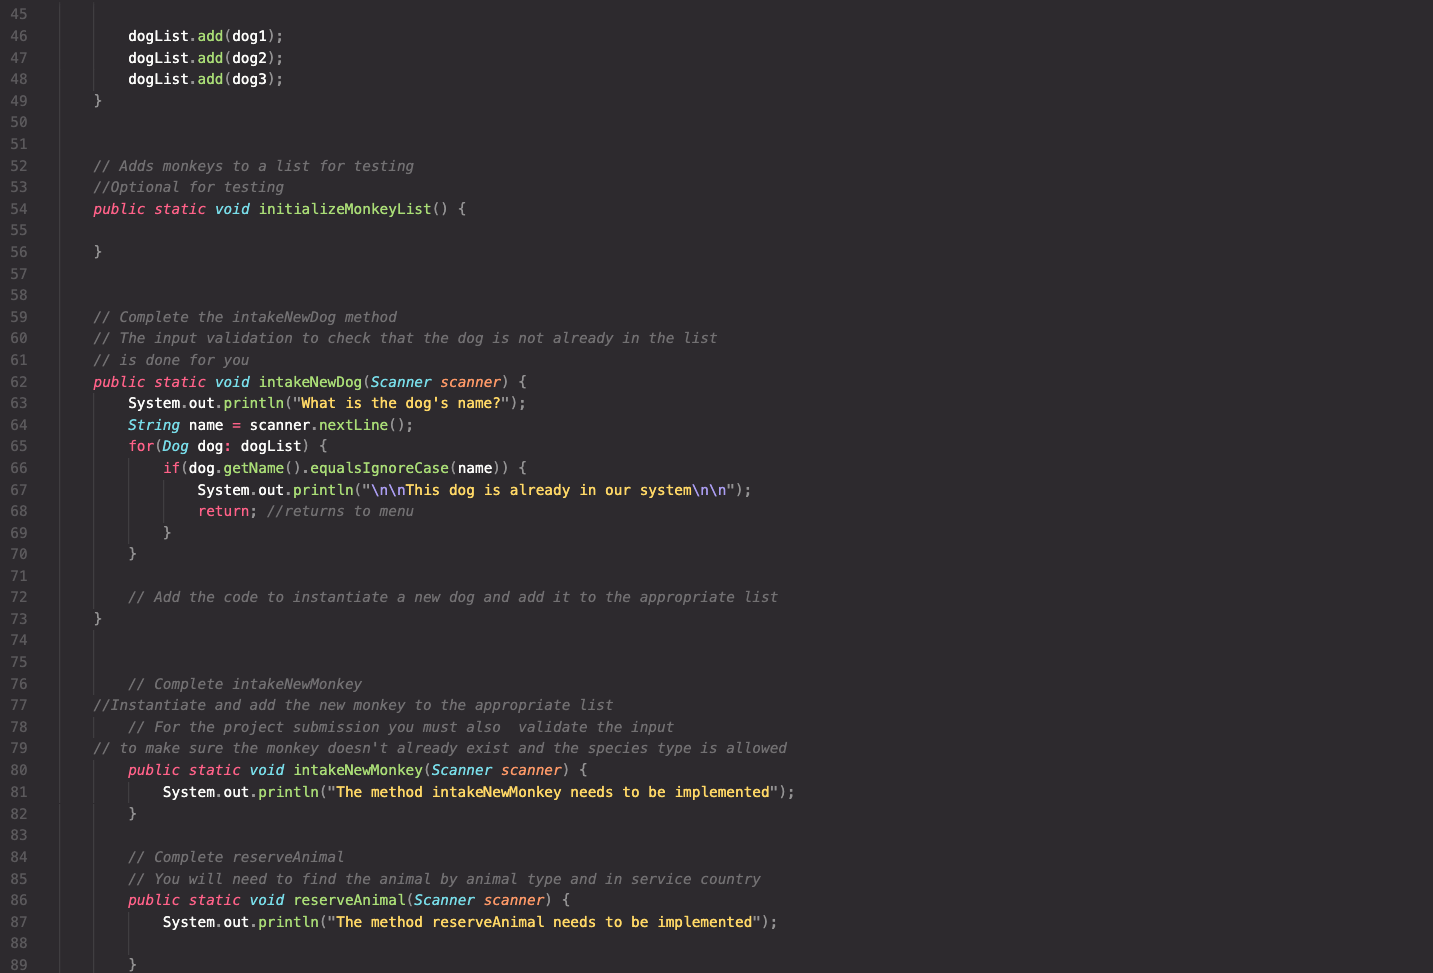Select line number 80 in the gutter

point(18,769)
